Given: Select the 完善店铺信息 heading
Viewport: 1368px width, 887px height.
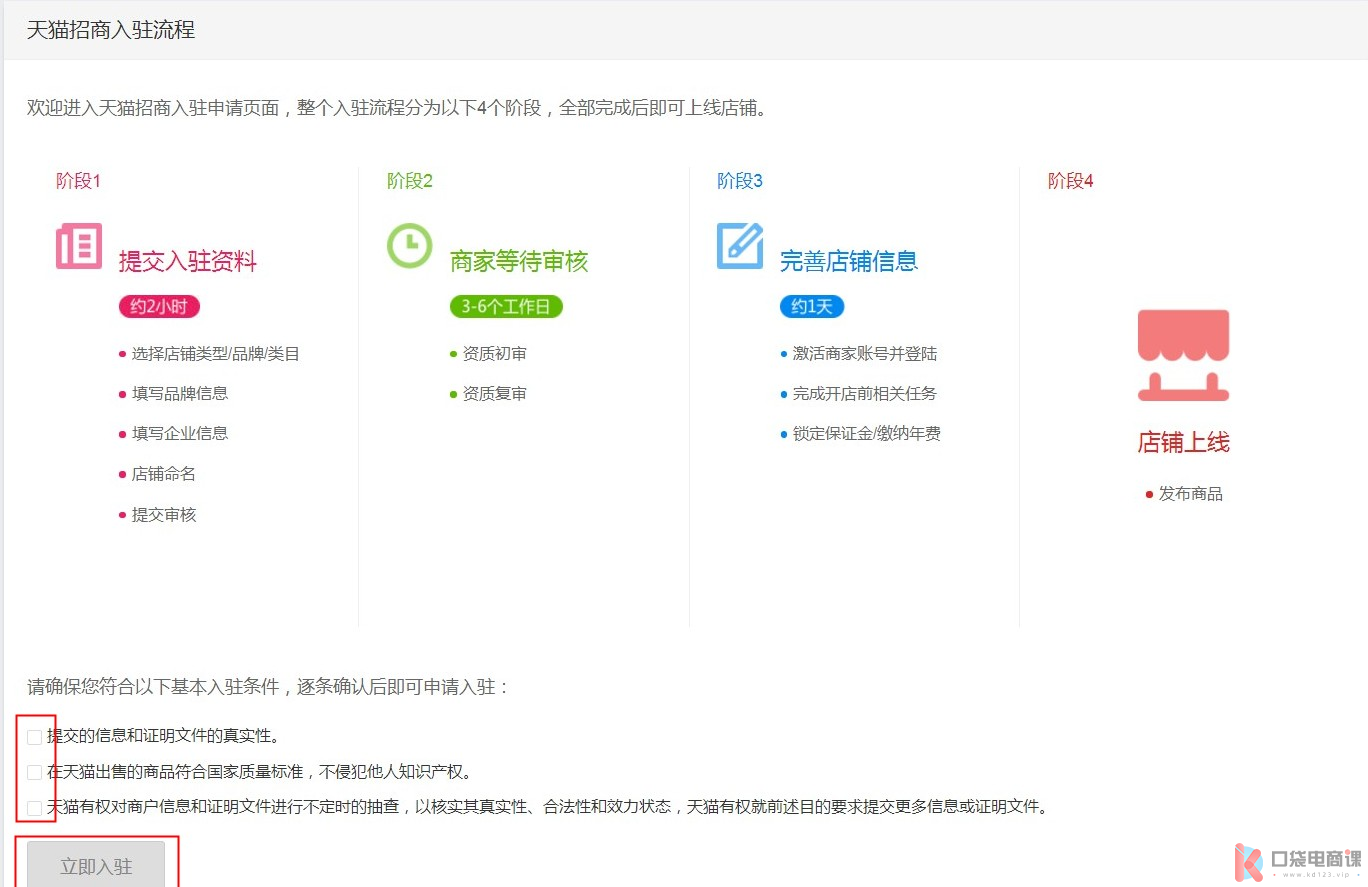Looking at the screenshot, I should [849, 262].
